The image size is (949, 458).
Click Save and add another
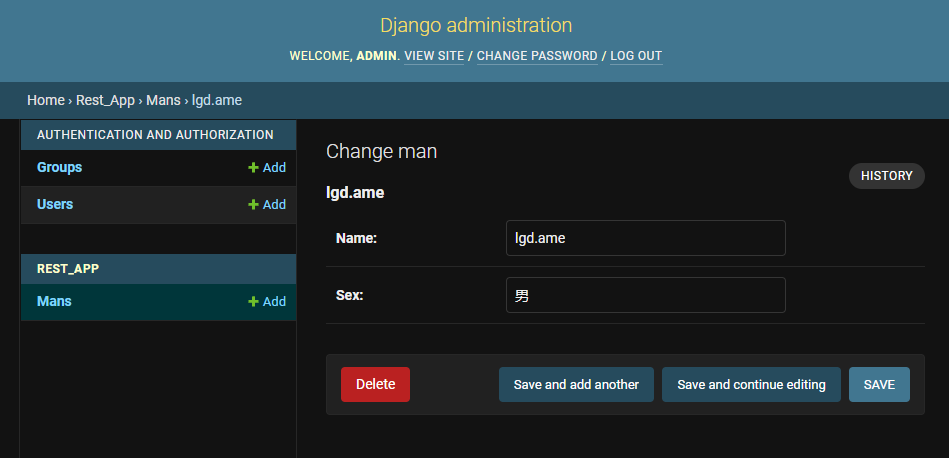click(576, 385)
